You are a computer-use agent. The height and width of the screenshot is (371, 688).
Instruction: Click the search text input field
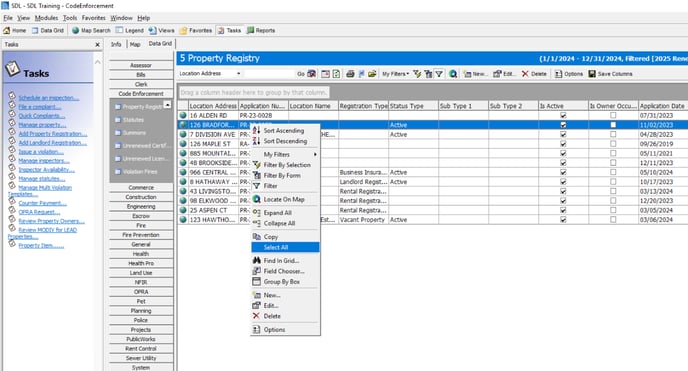click(269, 74)
